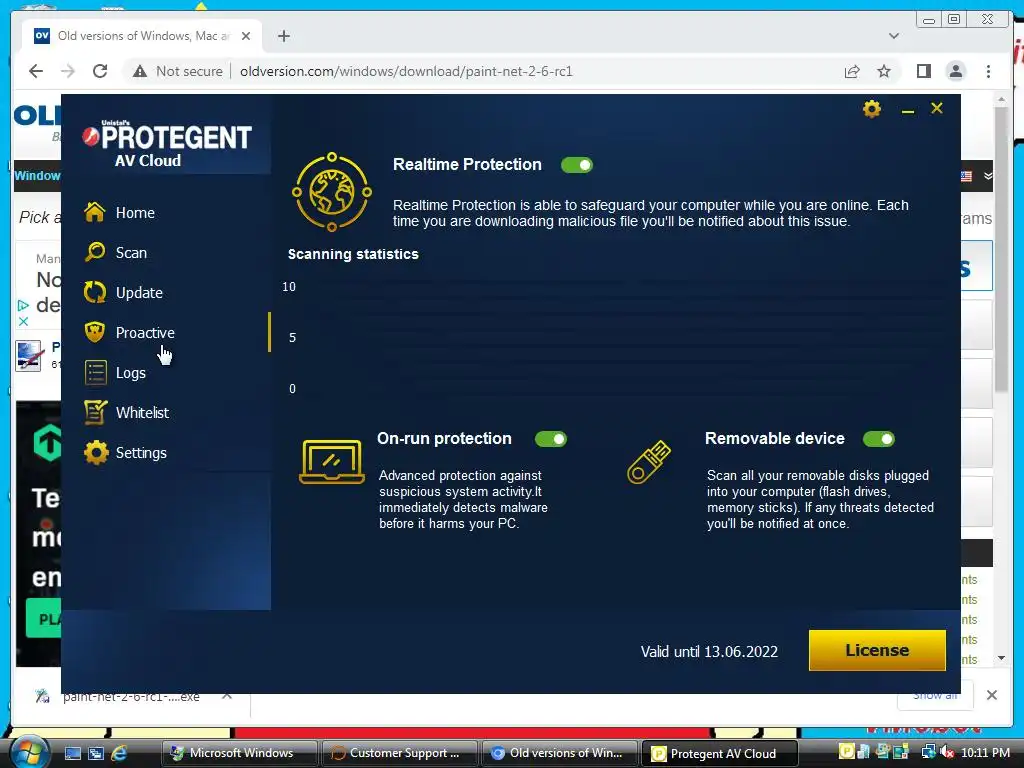Select the Update menu item
This screenshot has width=1024, height=768.
click(x=139, y=293)
